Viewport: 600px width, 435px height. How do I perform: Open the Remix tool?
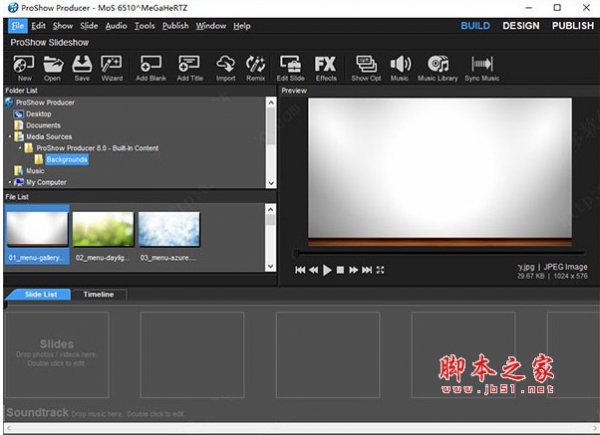(x=255, y=66)
